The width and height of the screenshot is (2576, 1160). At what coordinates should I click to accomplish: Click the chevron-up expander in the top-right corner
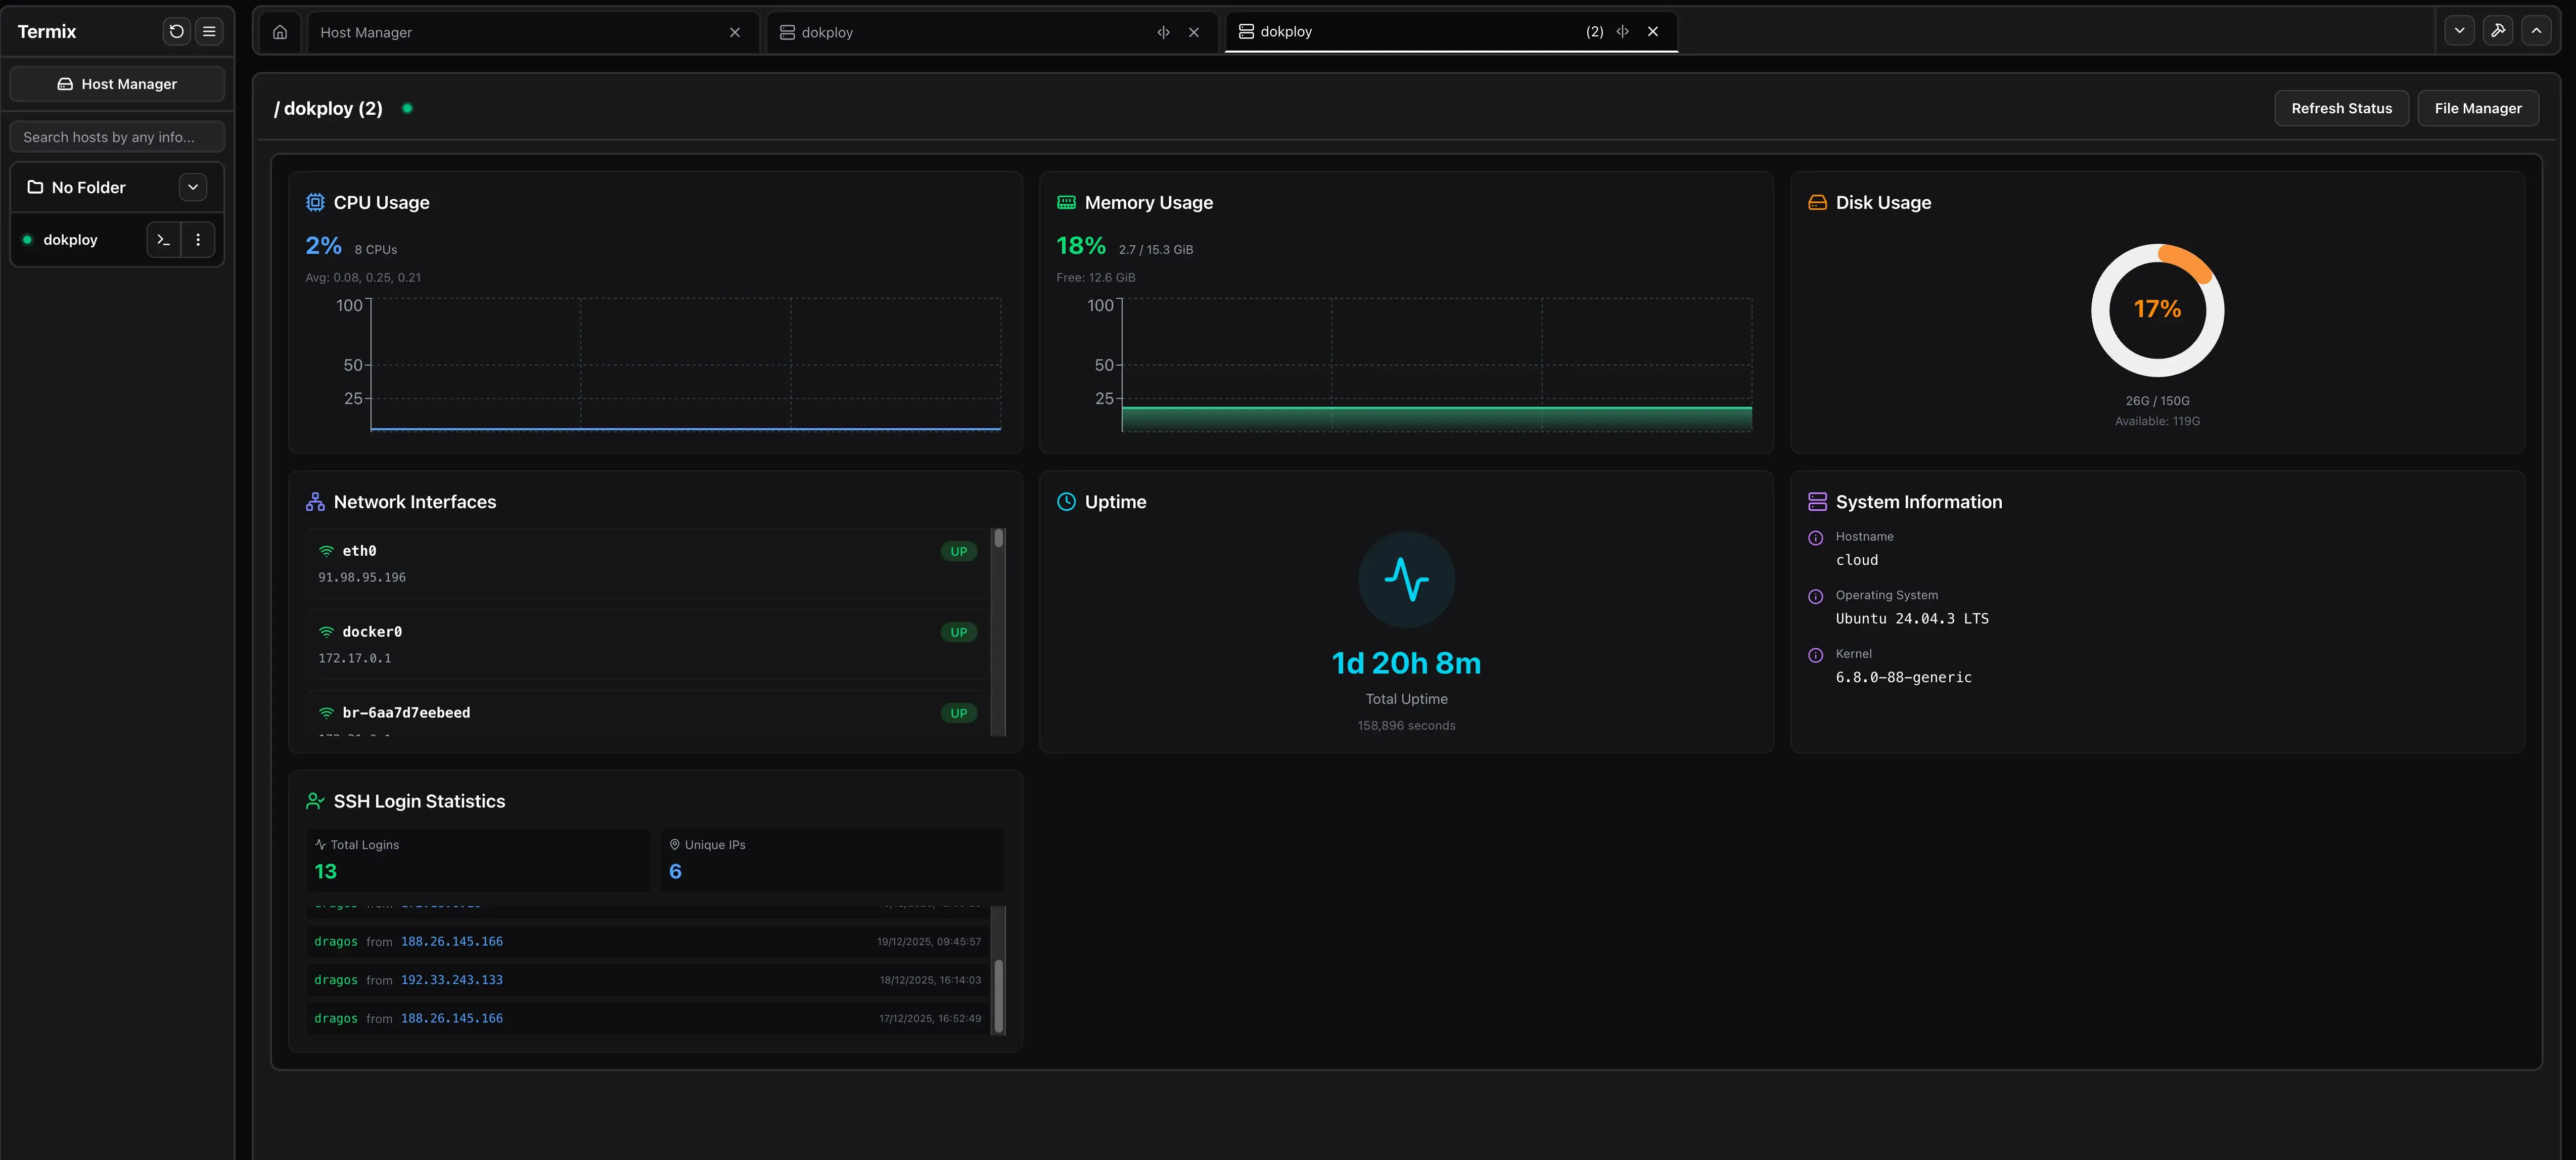pos(2537,30)
